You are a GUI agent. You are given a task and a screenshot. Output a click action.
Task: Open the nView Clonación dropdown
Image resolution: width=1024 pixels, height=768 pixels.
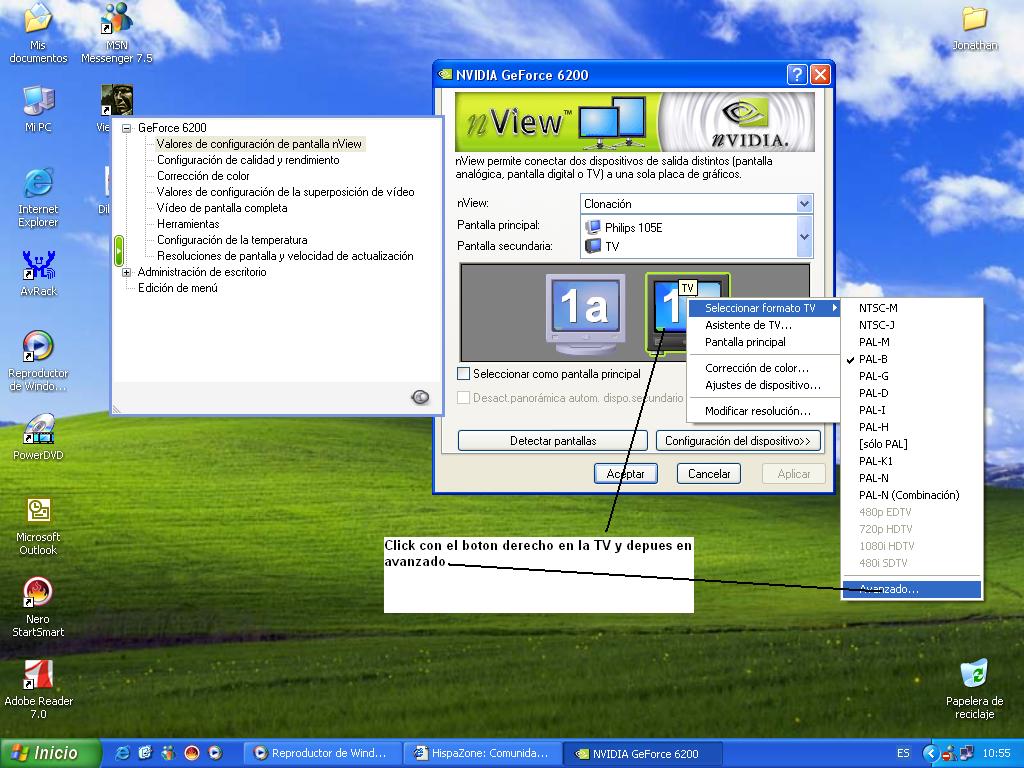click(803, 204)
